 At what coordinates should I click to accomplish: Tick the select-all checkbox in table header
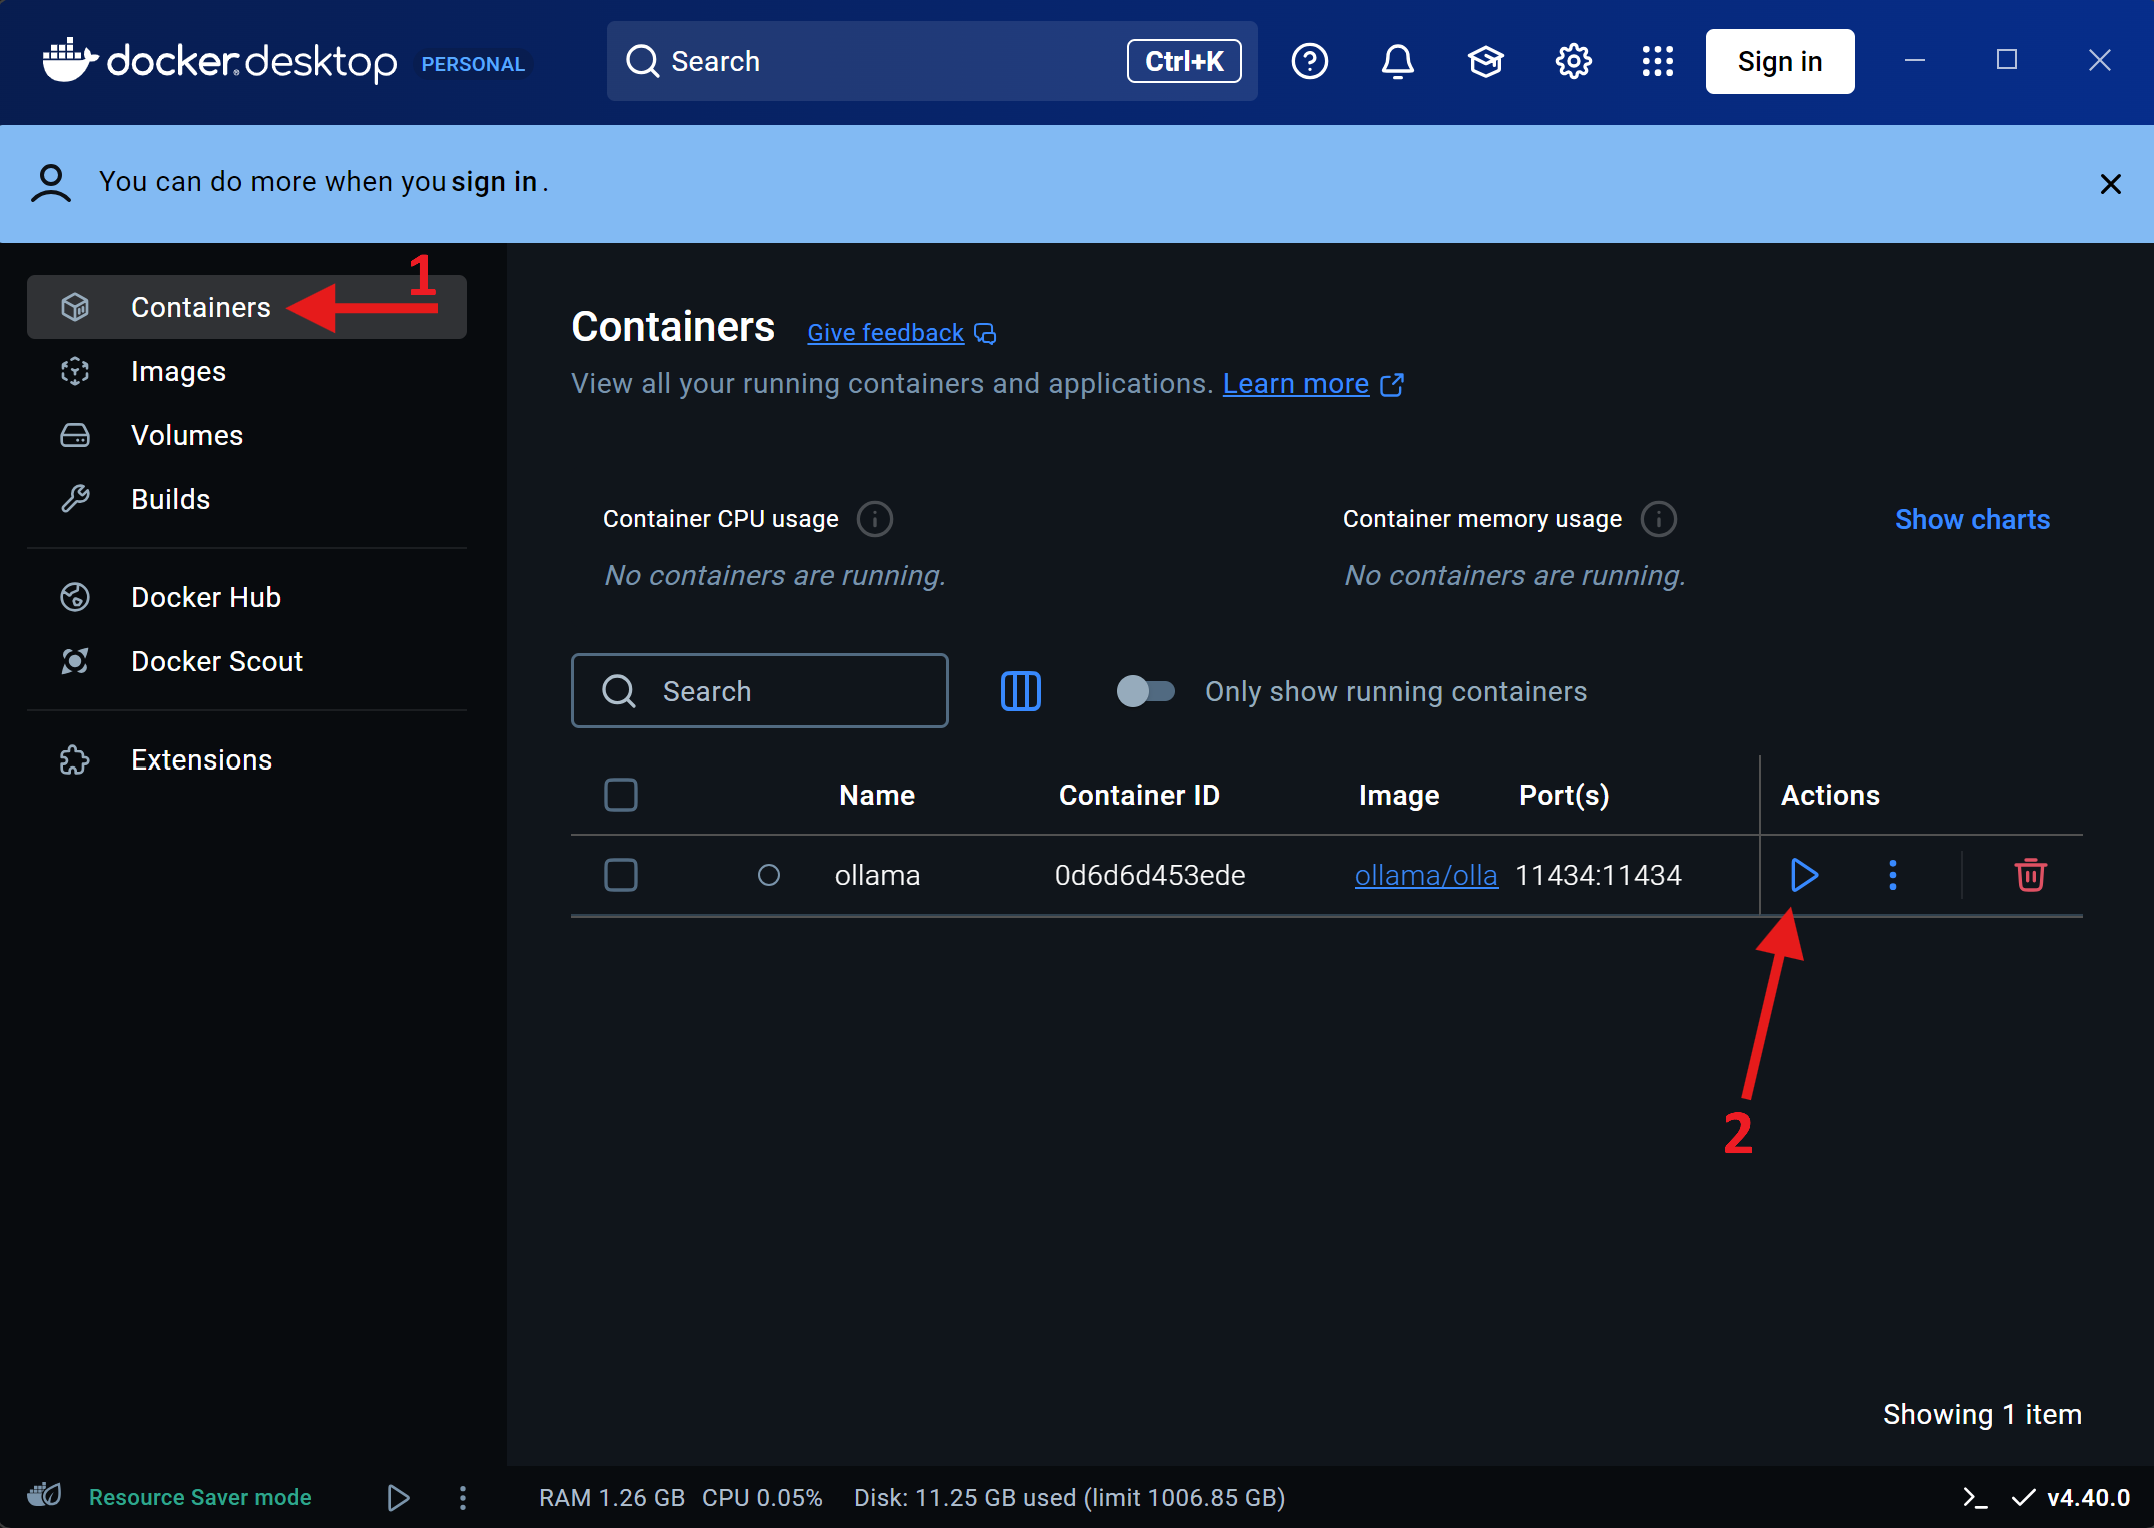pyautogui.click(x=621, y=795)
